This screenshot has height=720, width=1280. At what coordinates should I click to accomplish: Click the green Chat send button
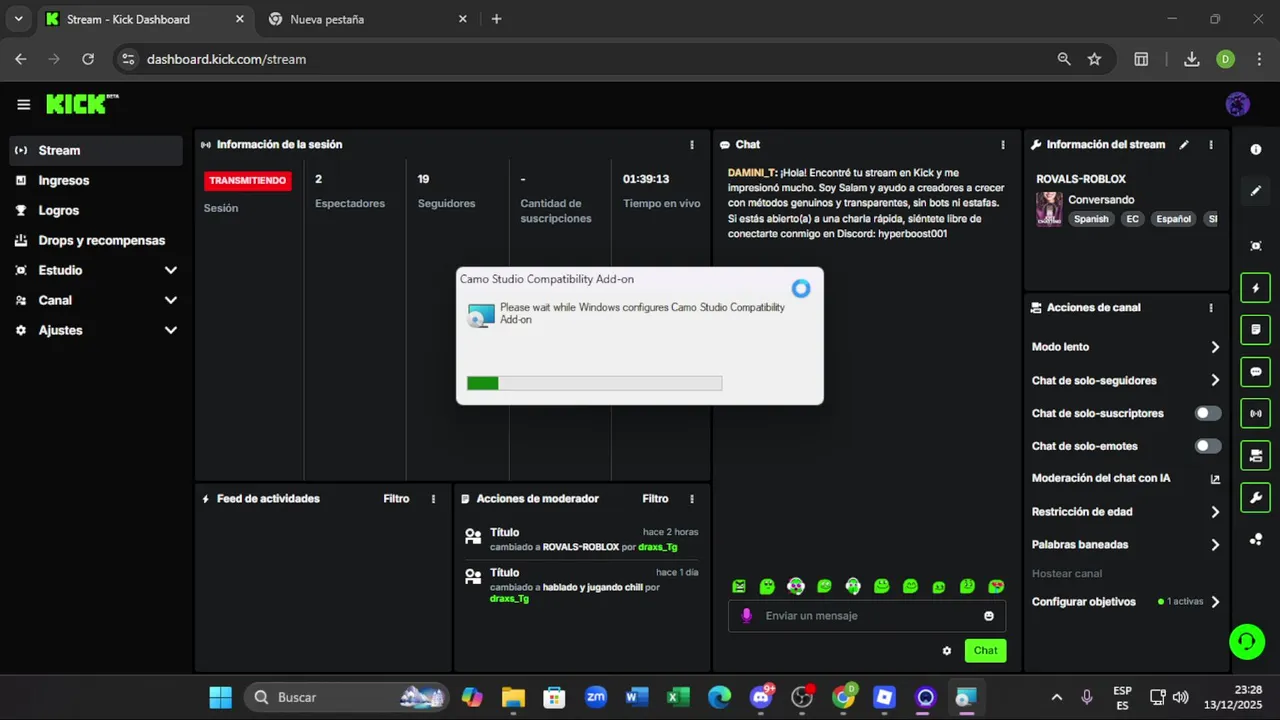click(x=985, y=650)
